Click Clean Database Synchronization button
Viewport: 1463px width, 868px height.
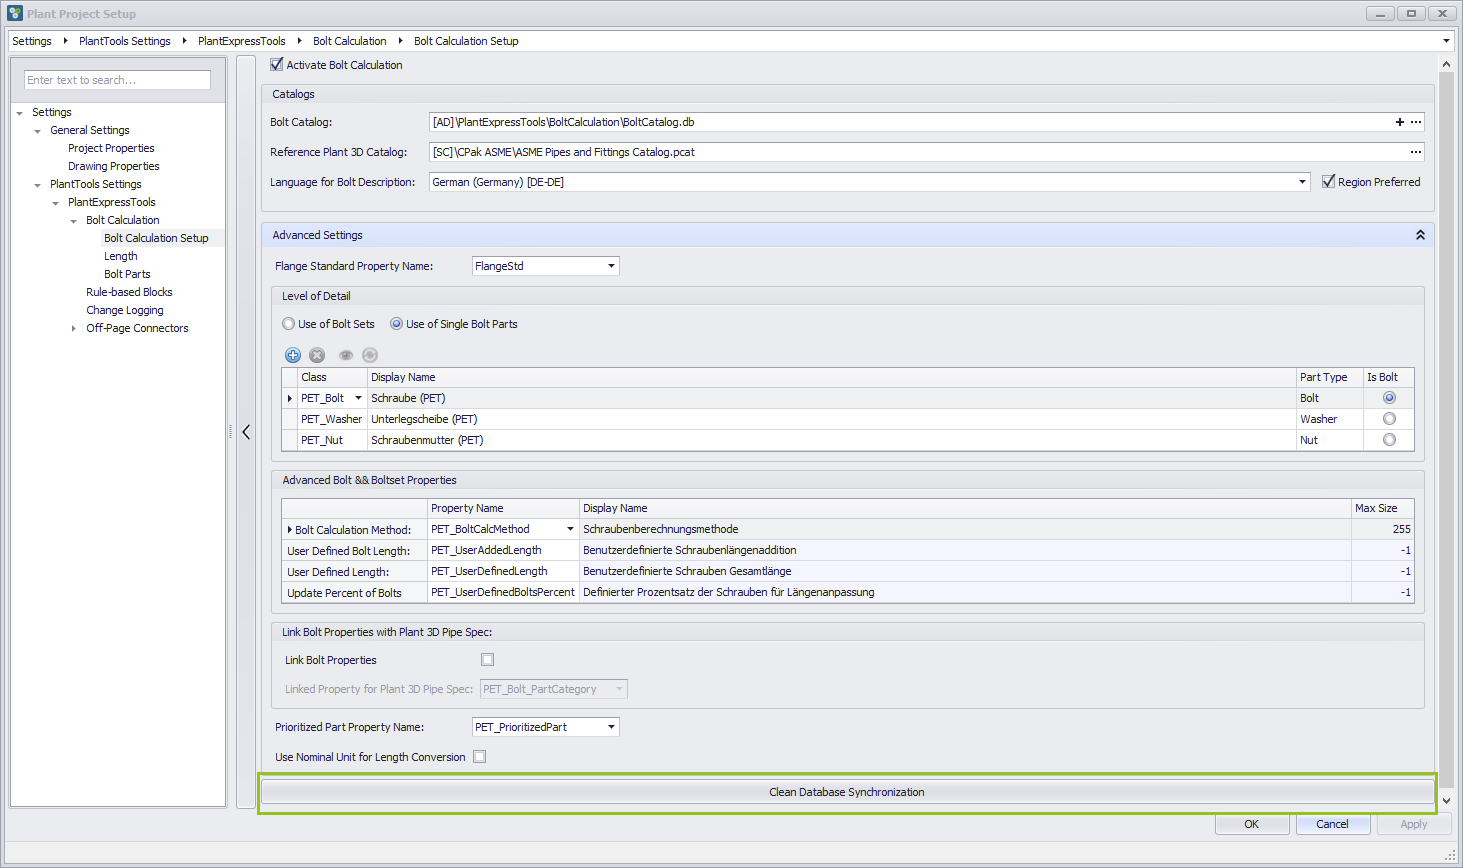pos(847,792)
